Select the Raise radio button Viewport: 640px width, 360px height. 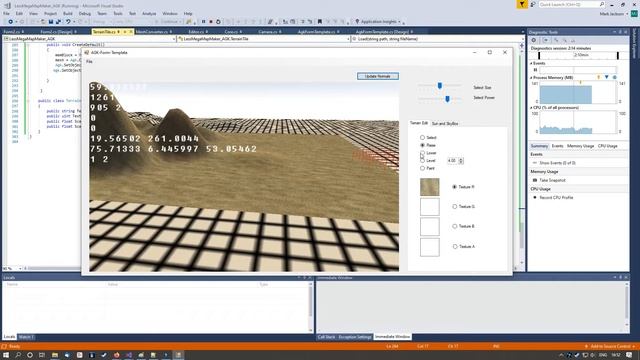(422, 145)
